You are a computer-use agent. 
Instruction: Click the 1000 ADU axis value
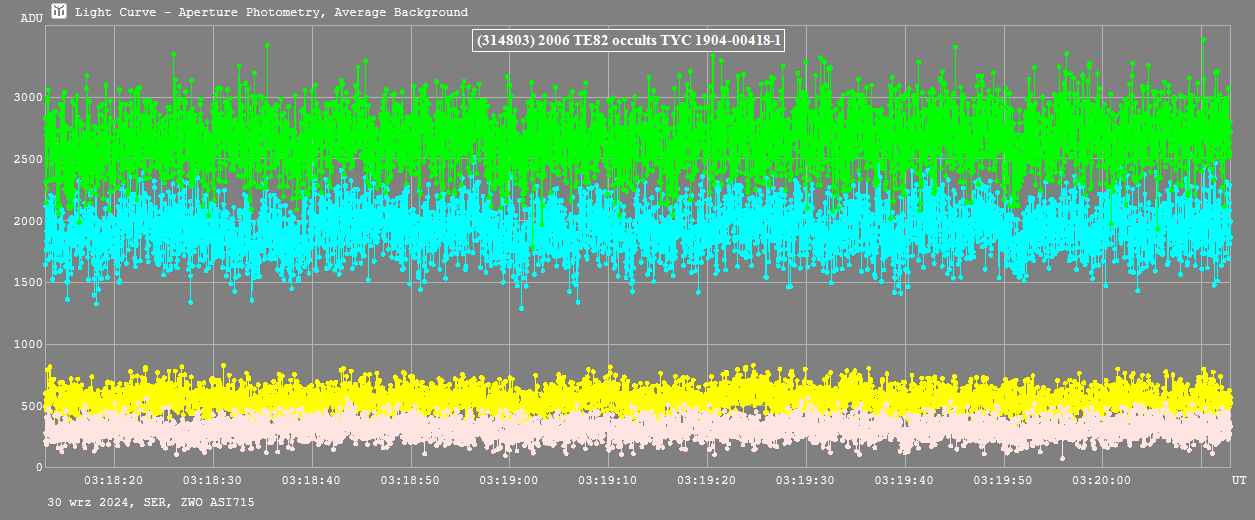coord(26,344)
